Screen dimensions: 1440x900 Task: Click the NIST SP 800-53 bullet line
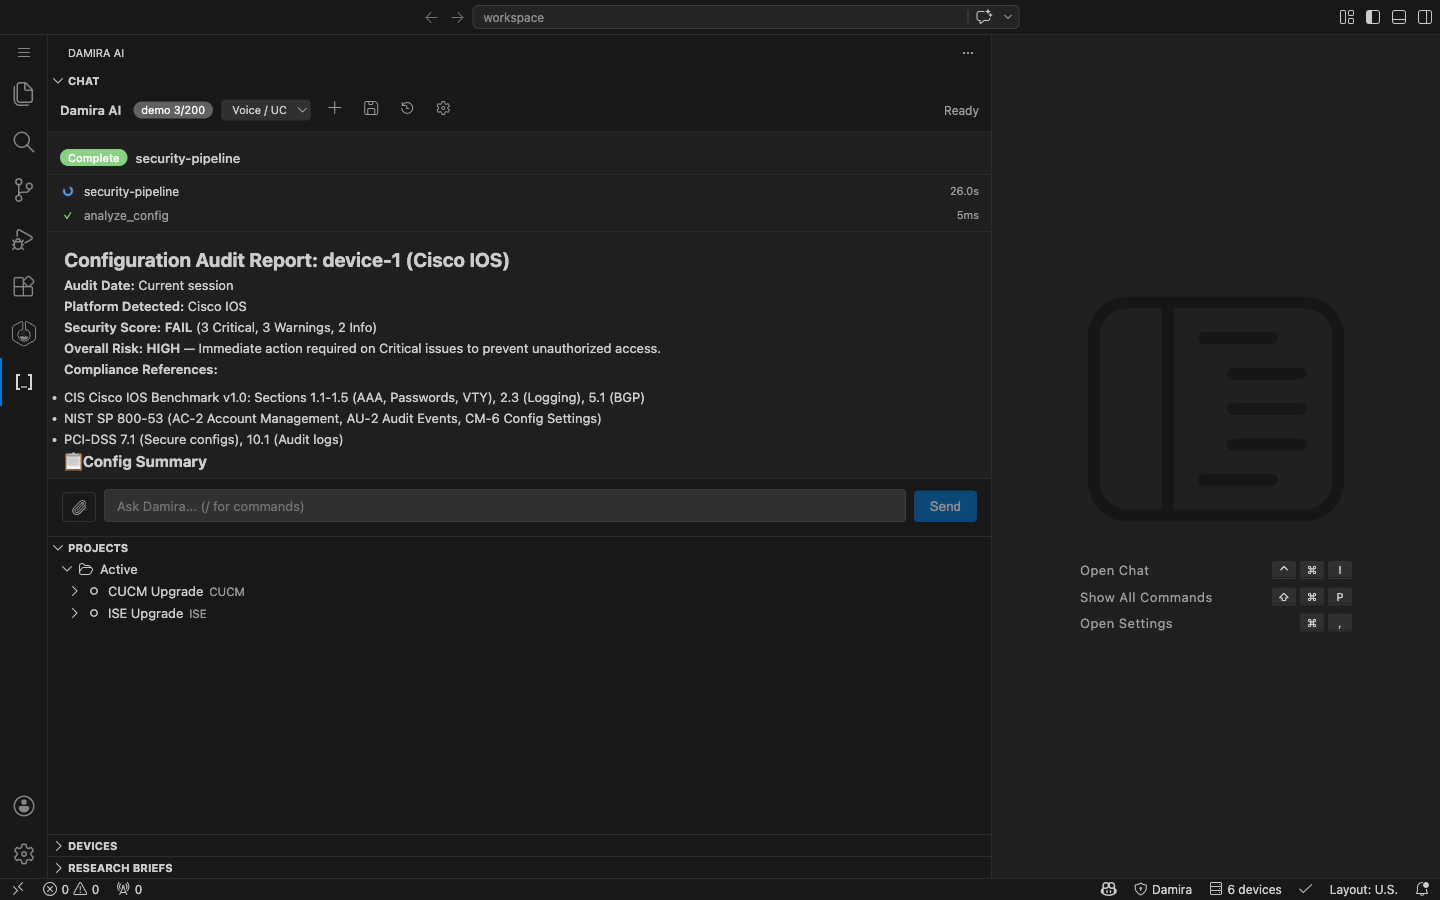[x=332, y=418]
